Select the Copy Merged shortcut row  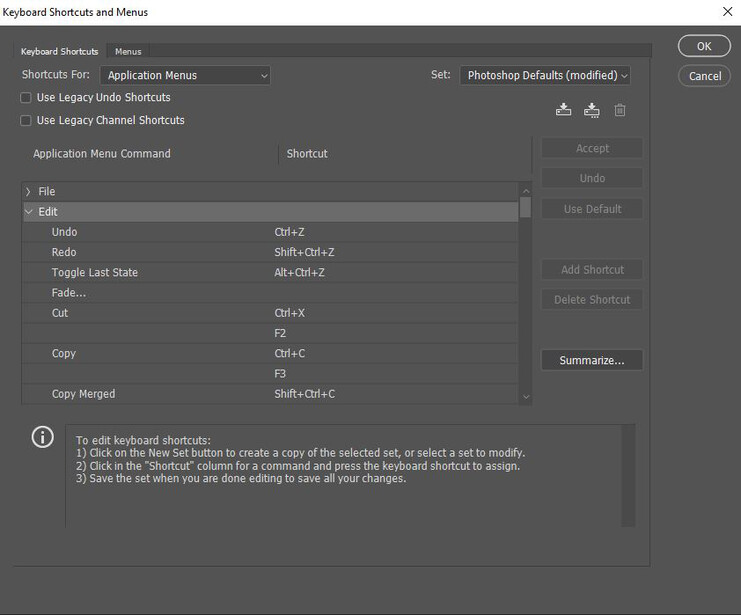[270, 394]
